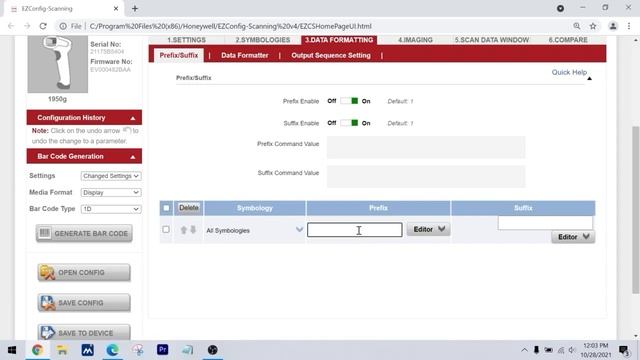The width and height of the screenshot is (640, 360).
Task: Check the All Symbologies row checkbox
Action: 166,229
